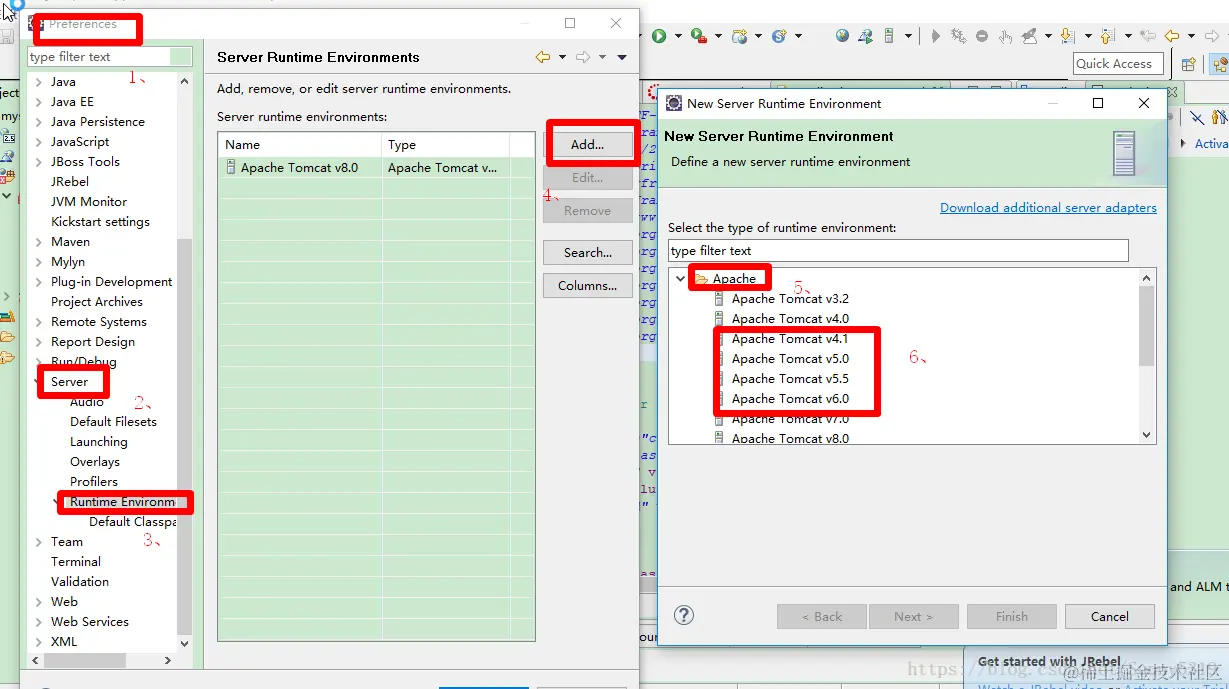
Task: Open the Validation preferences page
Action: (80, 582)
